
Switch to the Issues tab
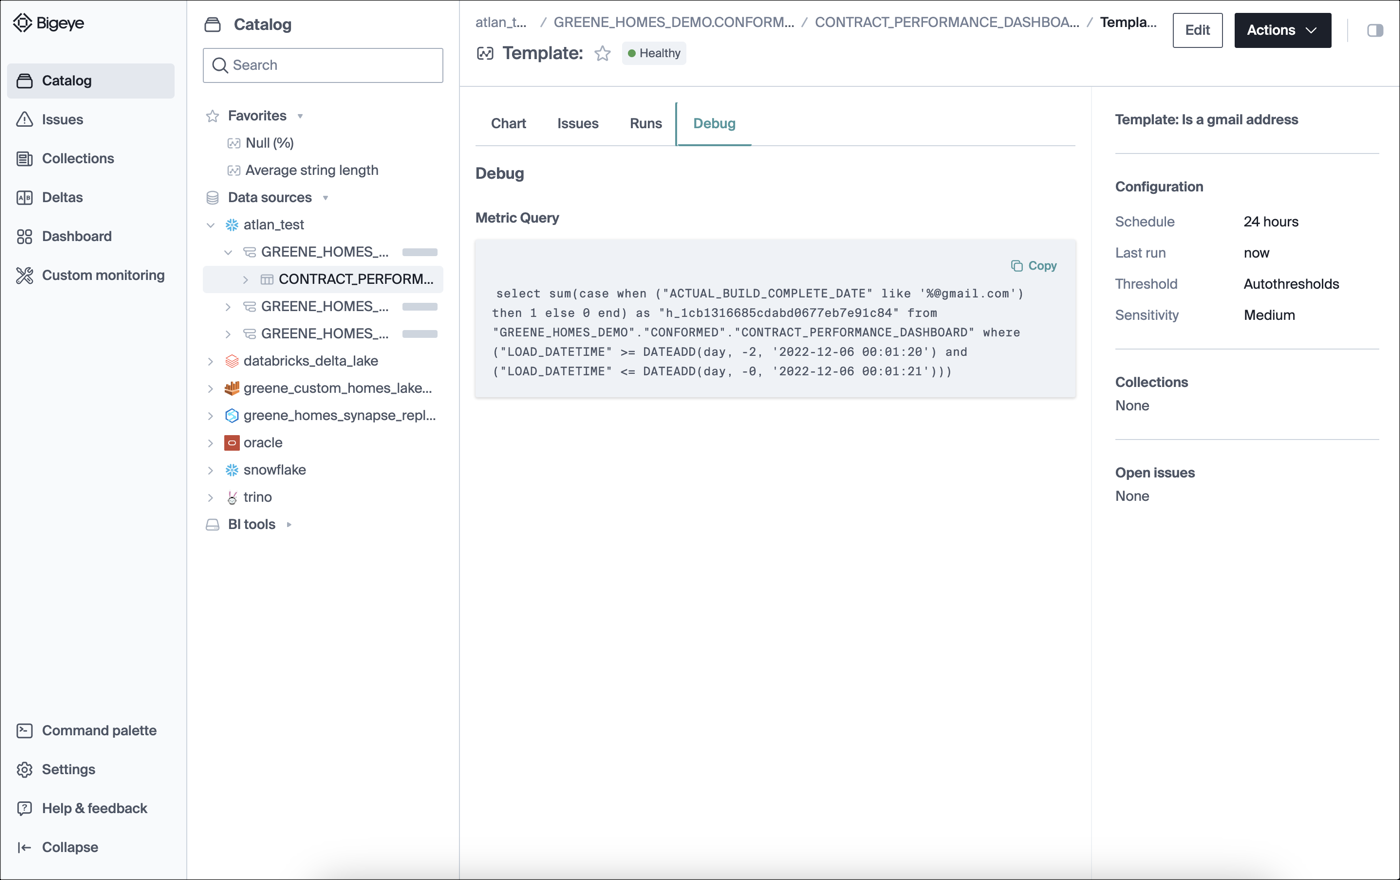tap(578, 124)
